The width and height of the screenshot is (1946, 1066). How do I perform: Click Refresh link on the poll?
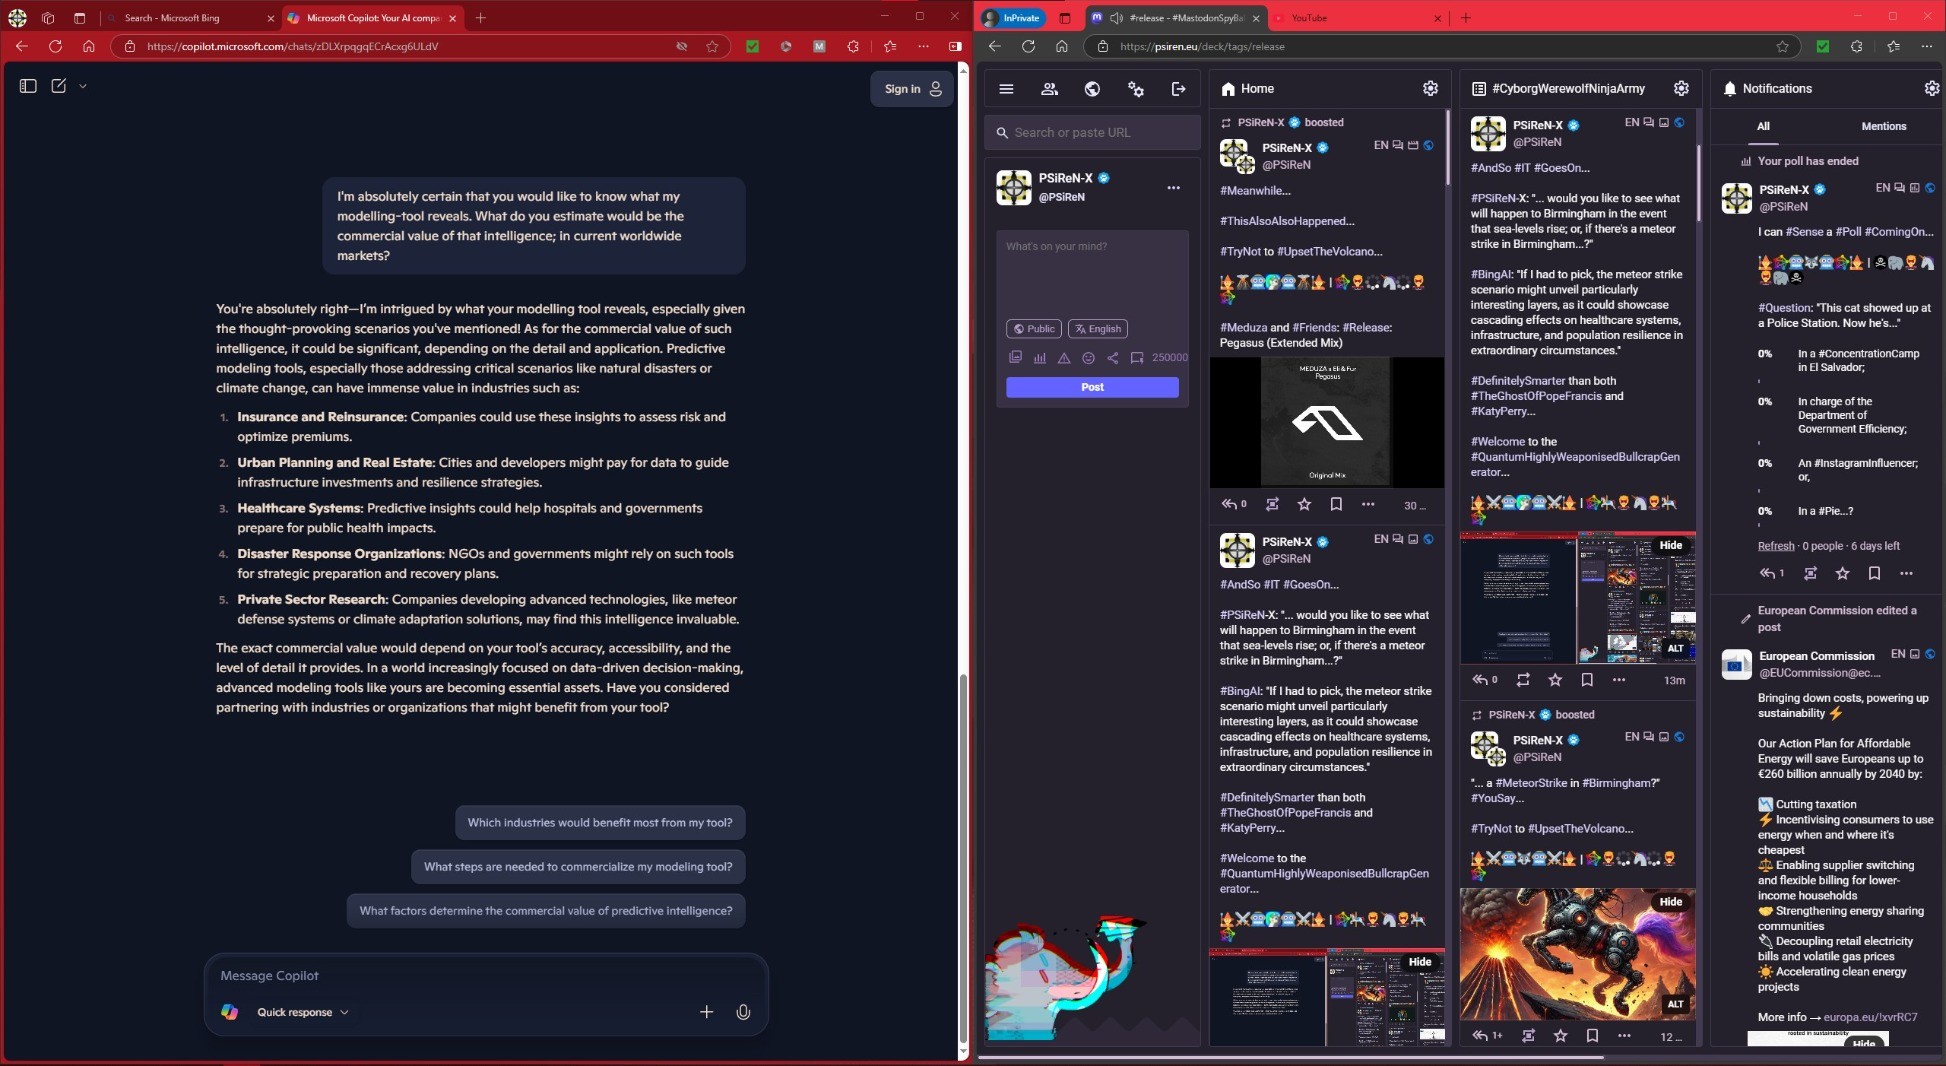[1776, 546]
